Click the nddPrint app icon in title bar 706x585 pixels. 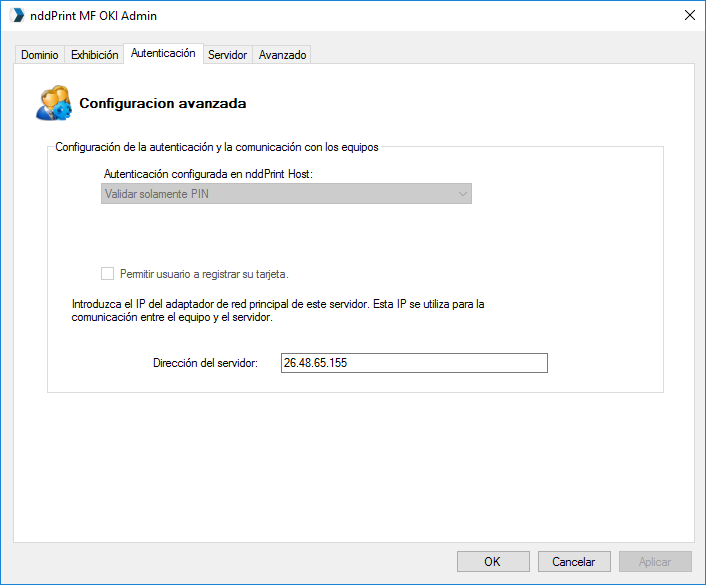(x=17, y=15)
